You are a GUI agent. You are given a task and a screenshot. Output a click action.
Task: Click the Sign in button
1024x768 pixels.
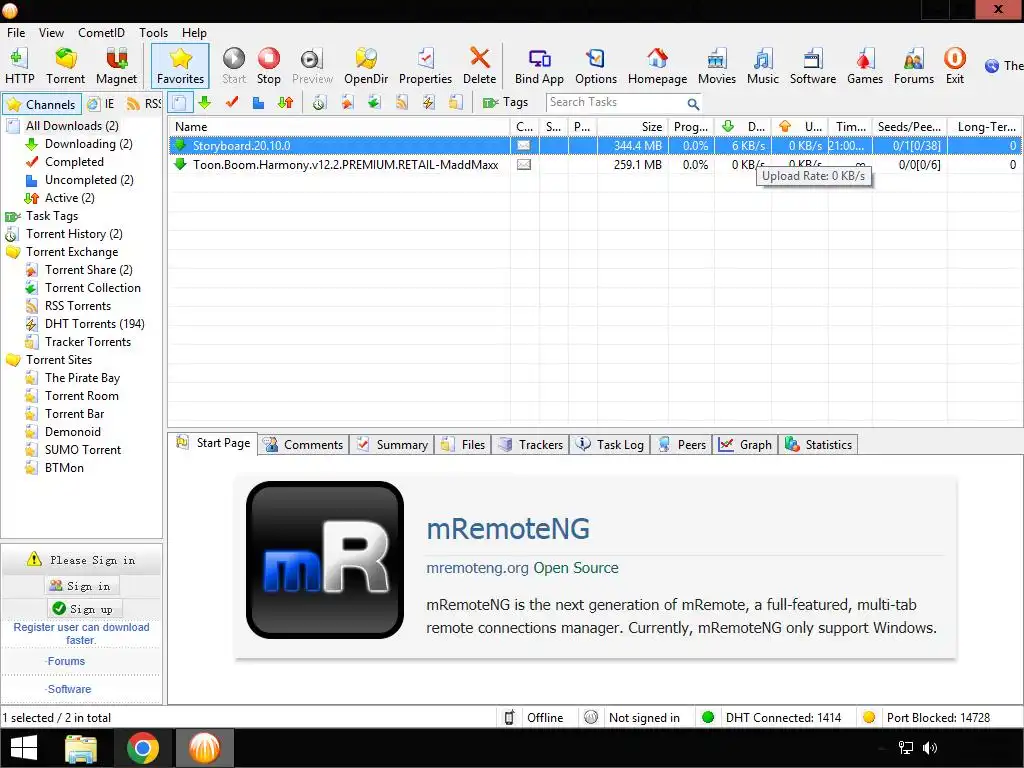pos(82,586)
